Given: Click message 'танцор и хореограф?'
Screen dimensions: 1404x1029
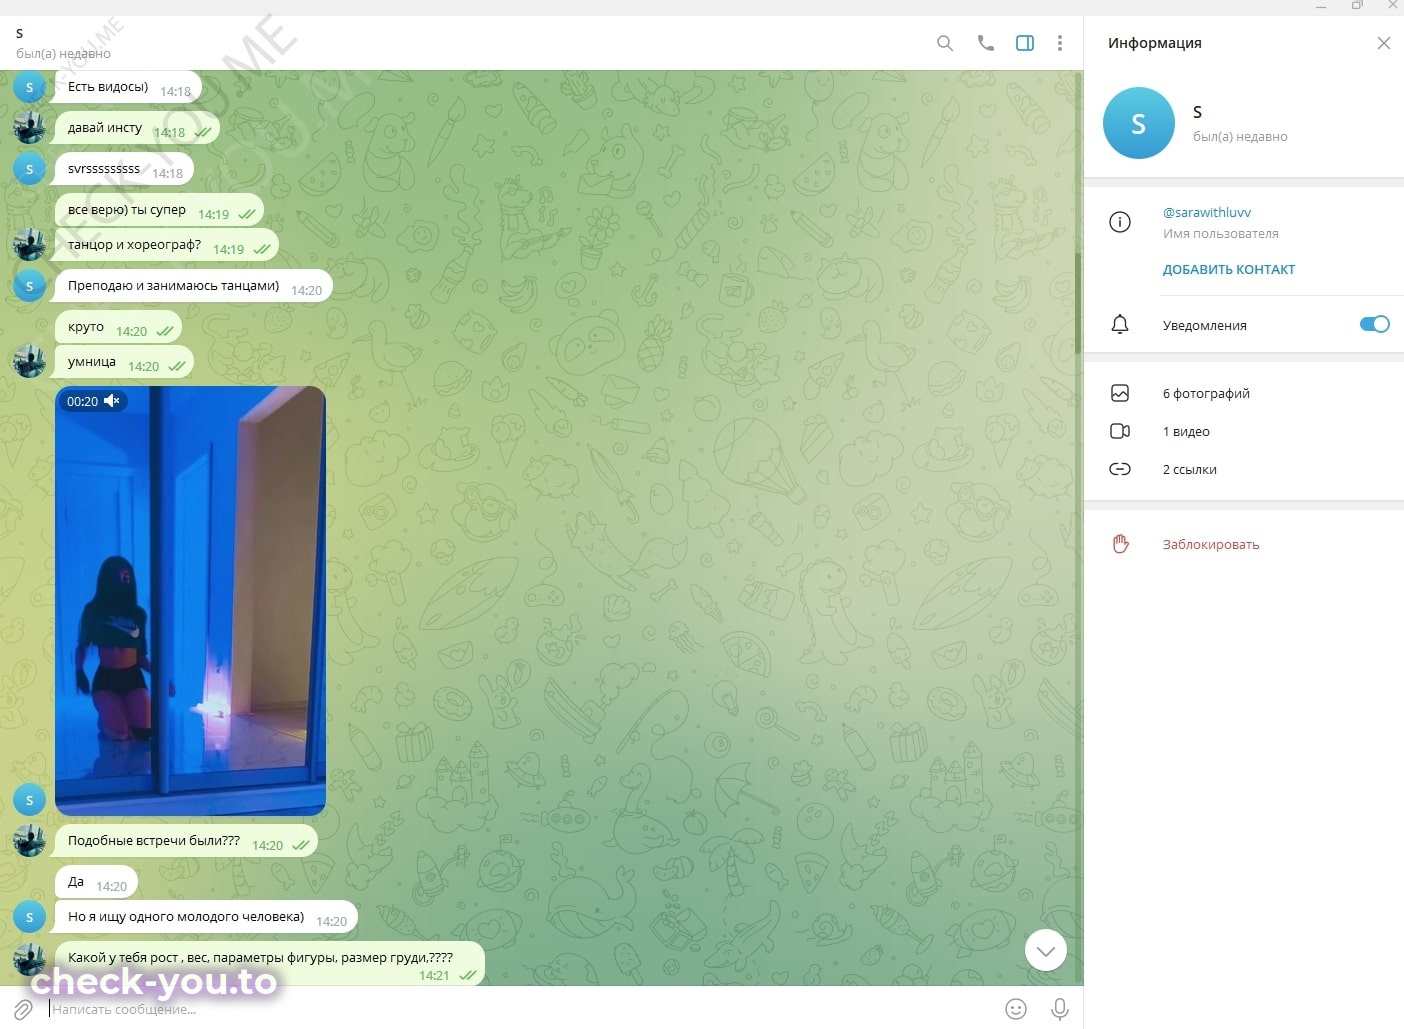Looking at the screenshot, I should point(167,245).
